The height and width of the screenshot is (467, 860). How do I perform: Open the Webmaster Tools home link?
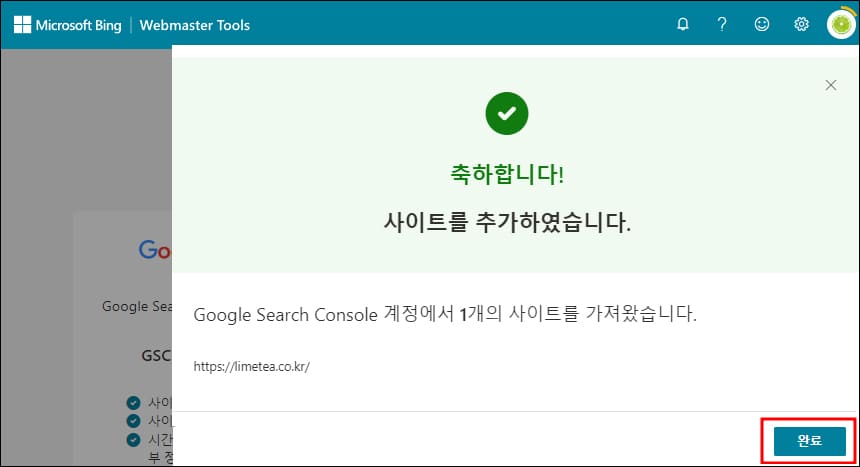(x=195, y=25)
